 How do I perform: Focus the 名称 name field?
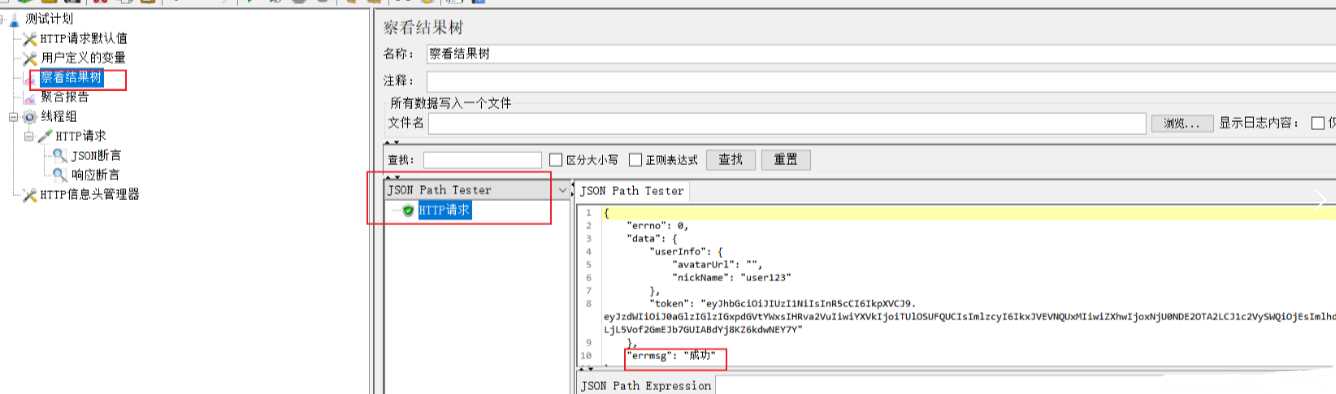(880, 53)
